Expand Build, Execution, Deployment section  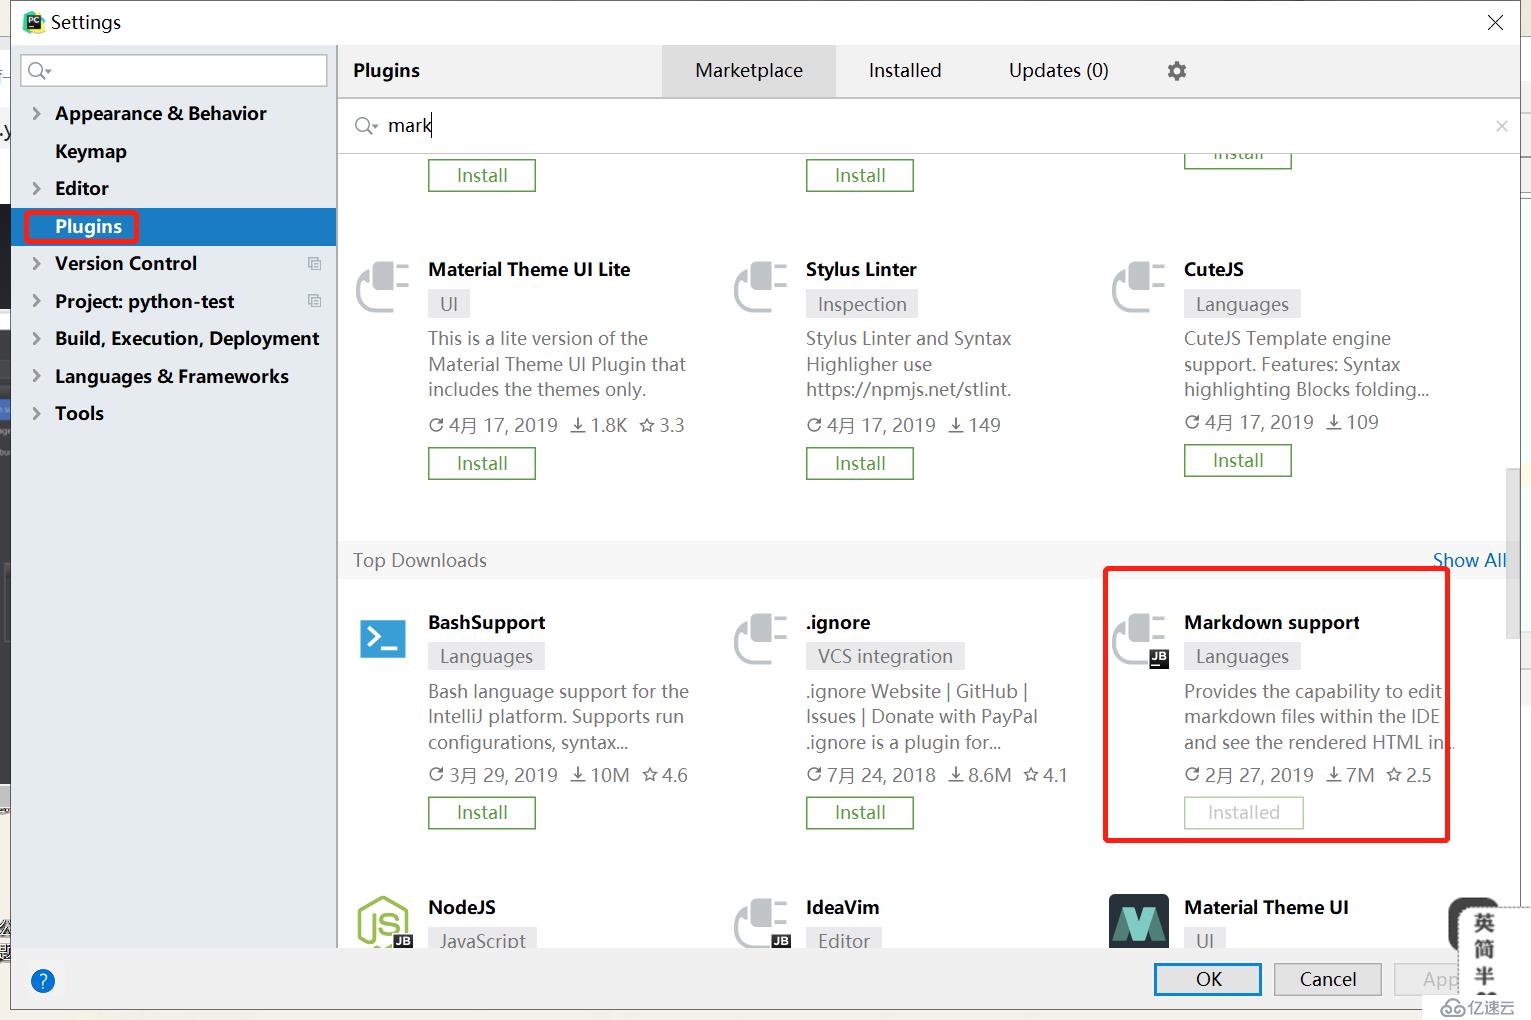tap(36, 339)
